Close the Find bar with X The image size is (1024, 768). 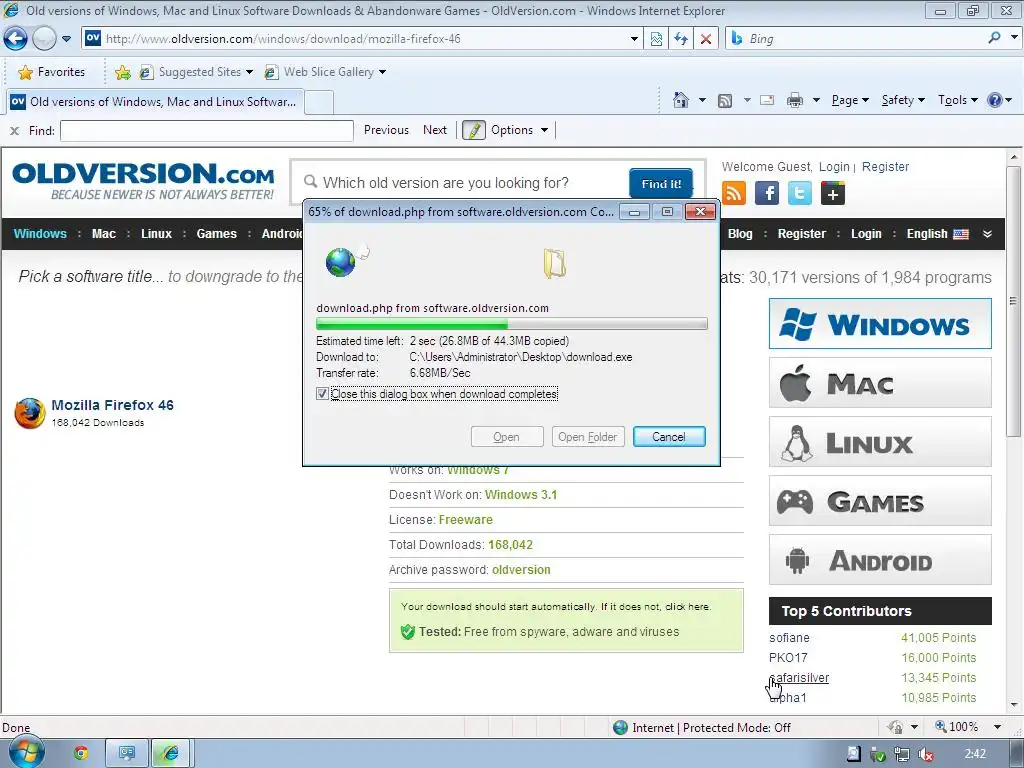[x=14, y=131]
